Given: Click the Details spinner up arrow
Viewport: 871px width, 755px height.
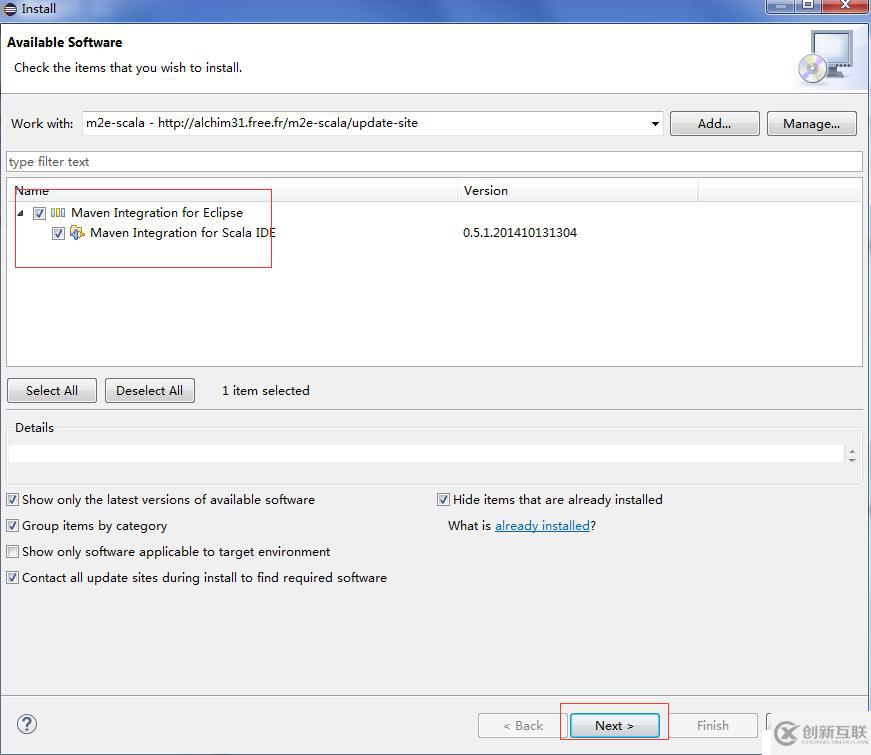Looking at the screenshot, I should click(852, 451).
